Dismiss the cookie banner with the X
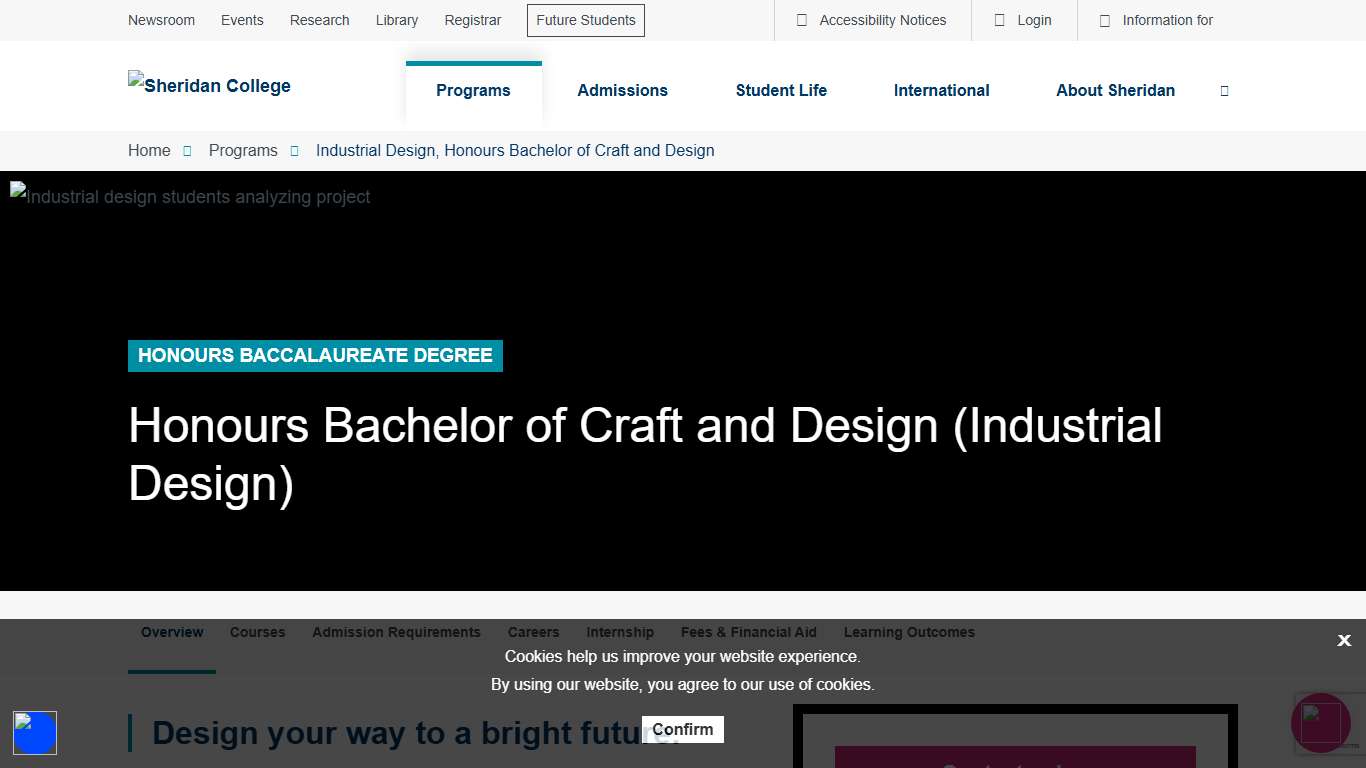 click(x=1344, y=640)
